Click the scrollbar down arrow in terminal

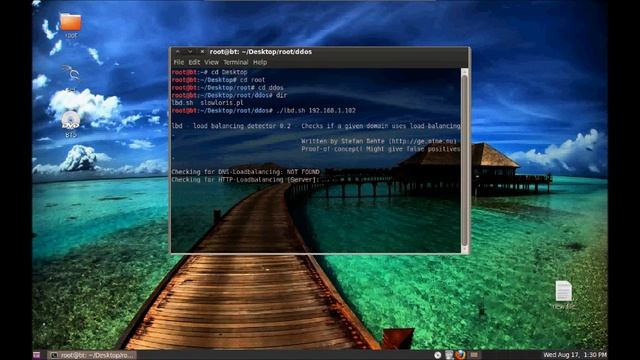click(464, 250)
